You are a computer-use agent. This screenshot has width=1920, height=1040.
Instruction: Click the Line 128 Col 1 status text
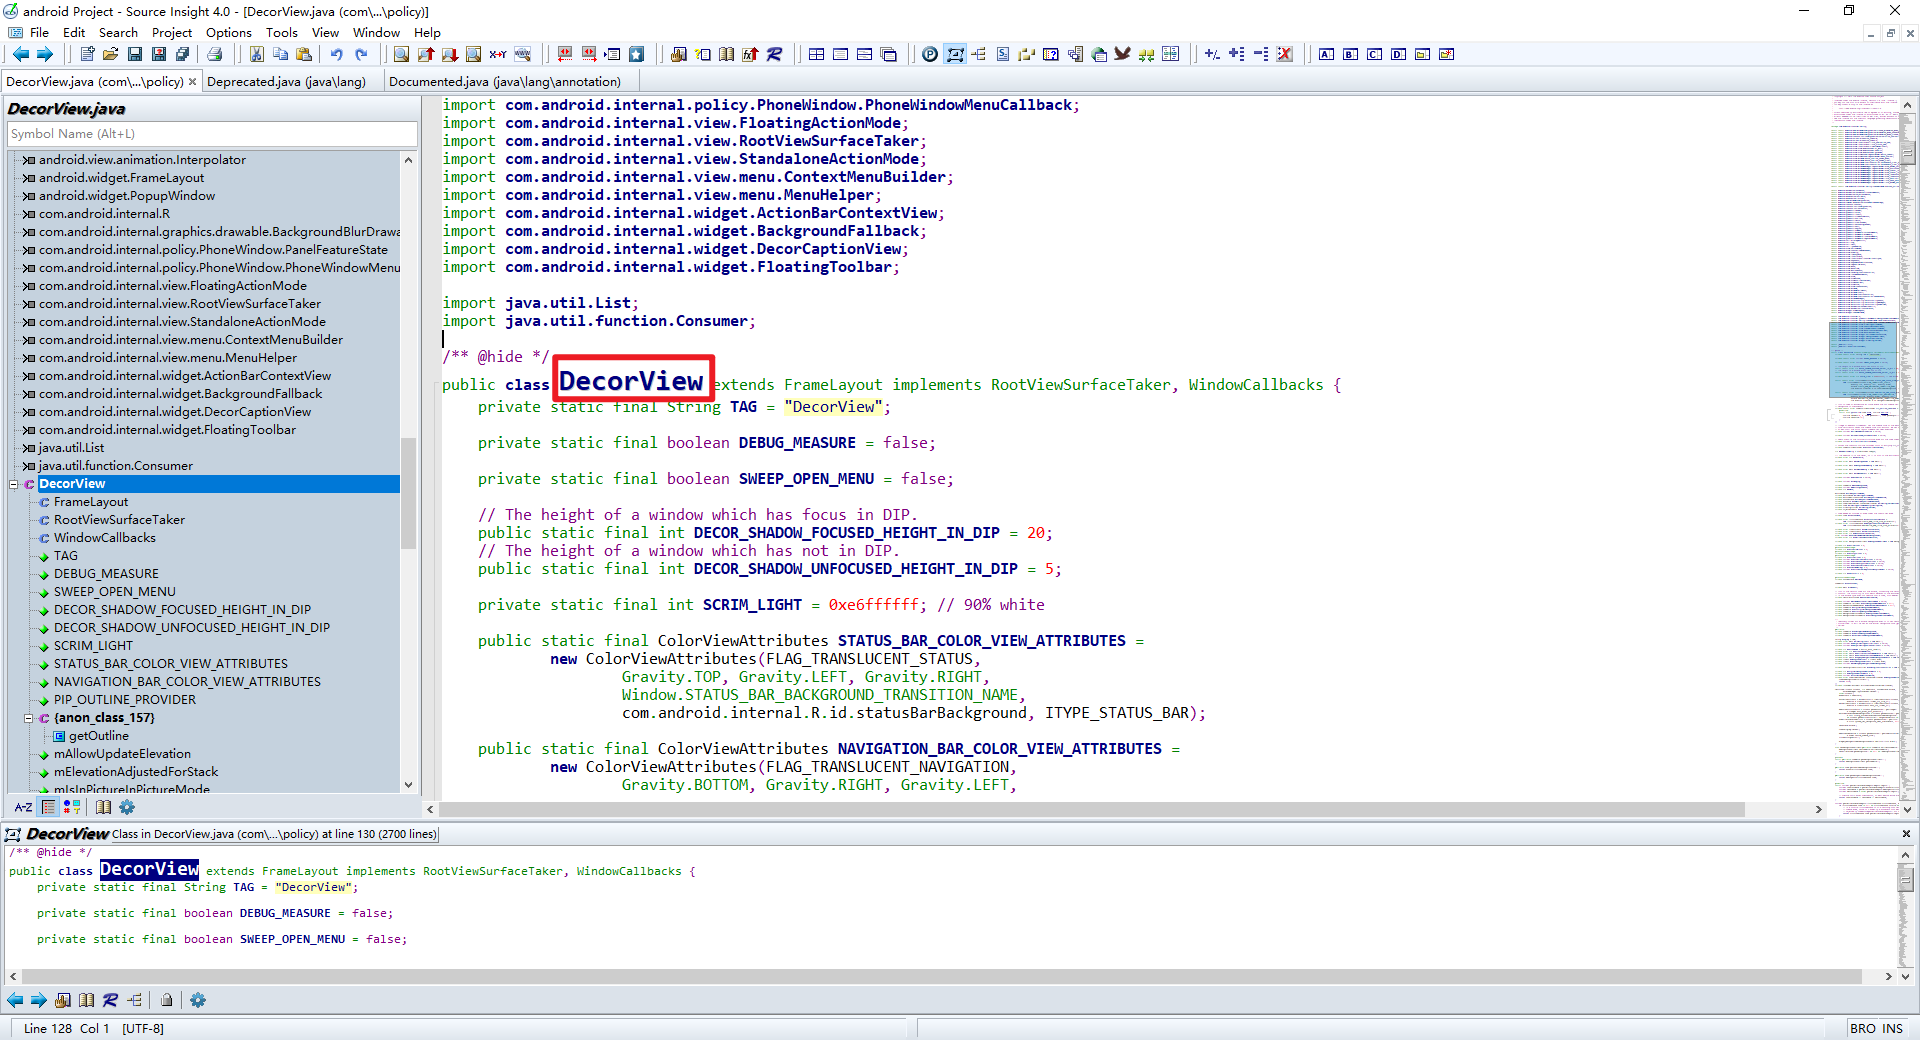tap(66, 1028)
